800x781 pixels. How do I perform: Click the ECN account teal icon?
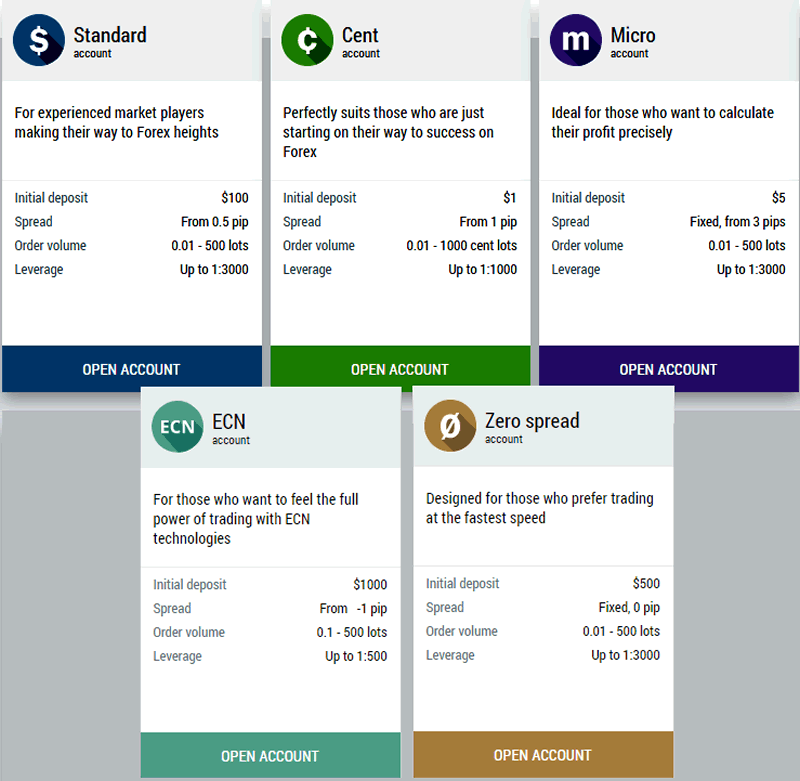tap(177, 427)
